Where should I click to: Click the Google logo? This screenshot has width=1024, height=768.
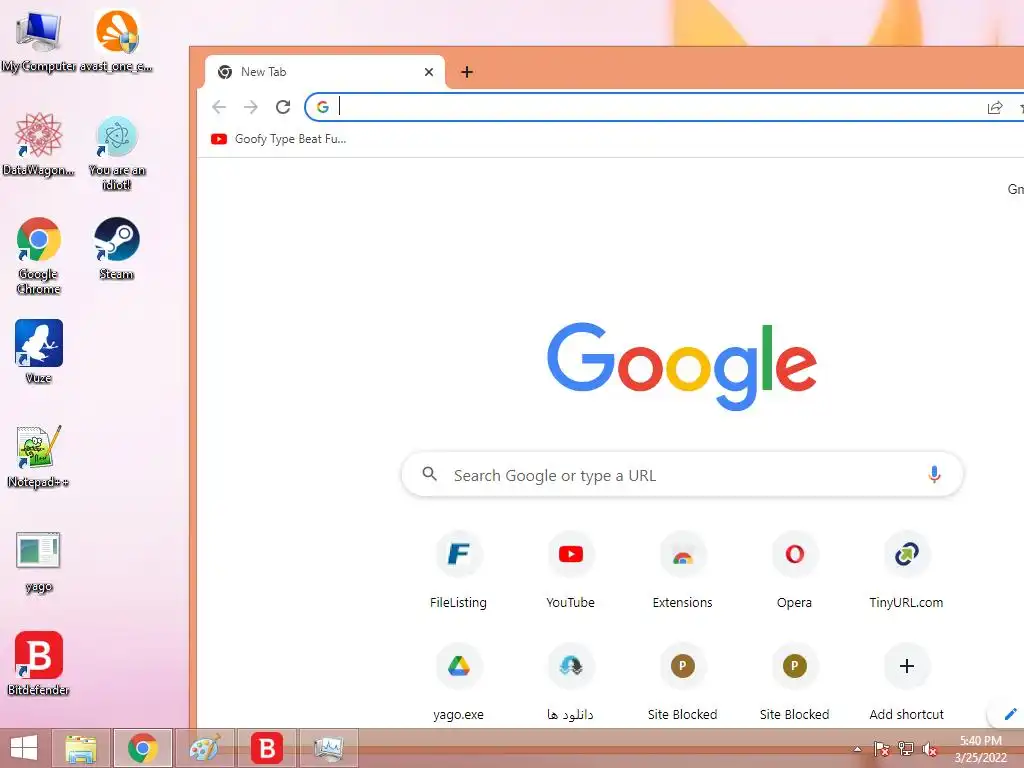682,365
